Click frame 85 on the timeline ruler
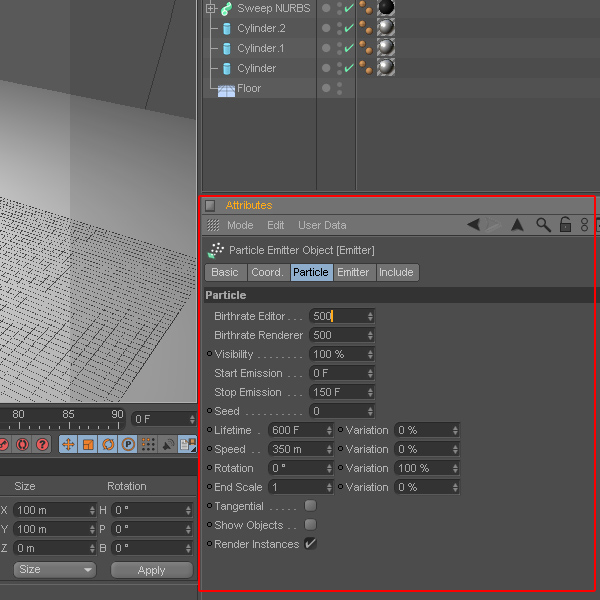 coord(68,414)
